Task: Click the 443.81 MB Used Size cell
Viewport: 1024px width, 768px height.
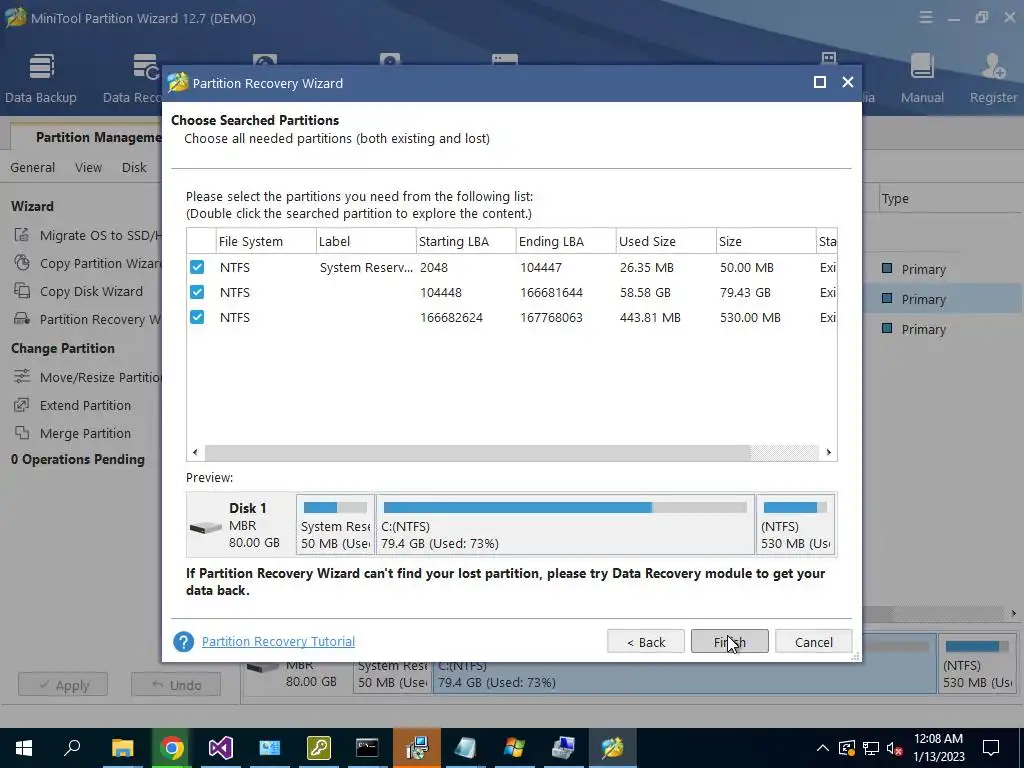Action: tap(650, 317)
